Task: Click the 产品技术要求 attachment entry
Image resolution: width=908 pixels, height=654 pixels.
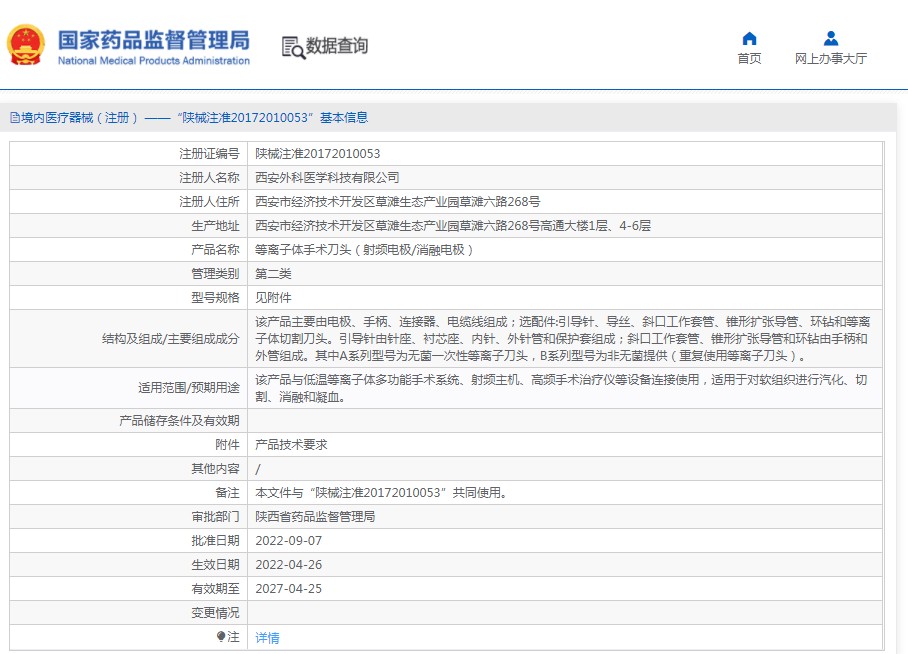Action: pyautogui.click(x=291, y=445)
